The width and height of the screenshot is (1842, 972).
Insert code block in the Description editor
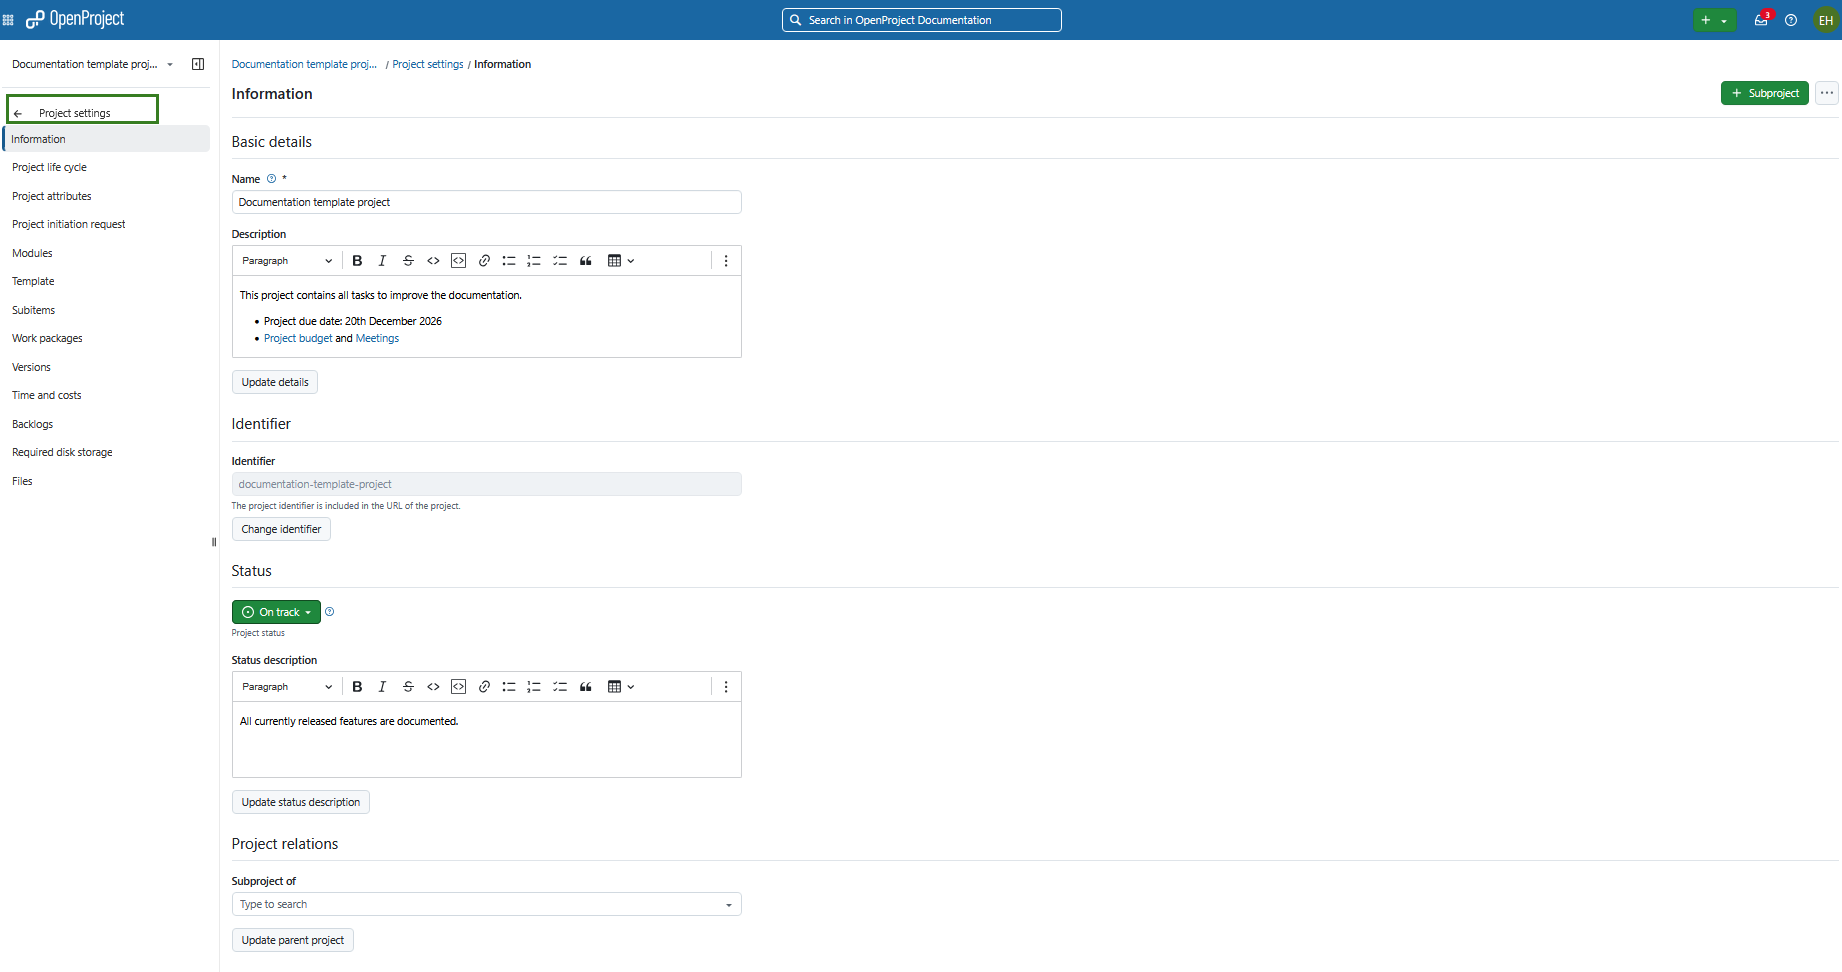point(458,261)
